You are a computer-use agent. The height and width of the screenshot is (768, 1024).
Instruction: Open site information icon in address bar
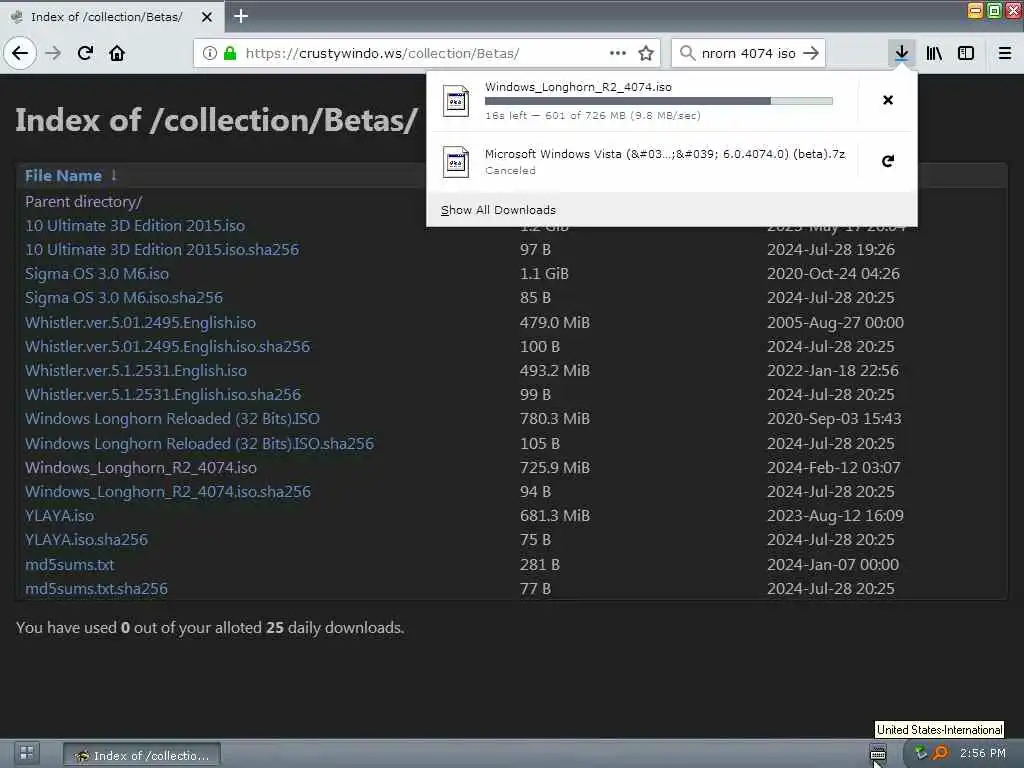tap(209, 53)
